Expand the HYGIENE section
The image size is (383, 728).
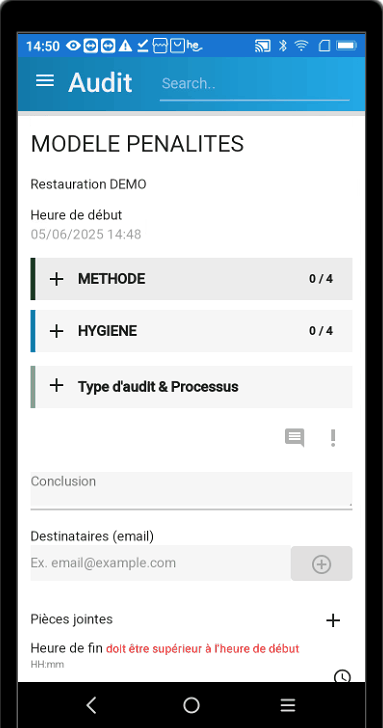click(x=191, y=331)
